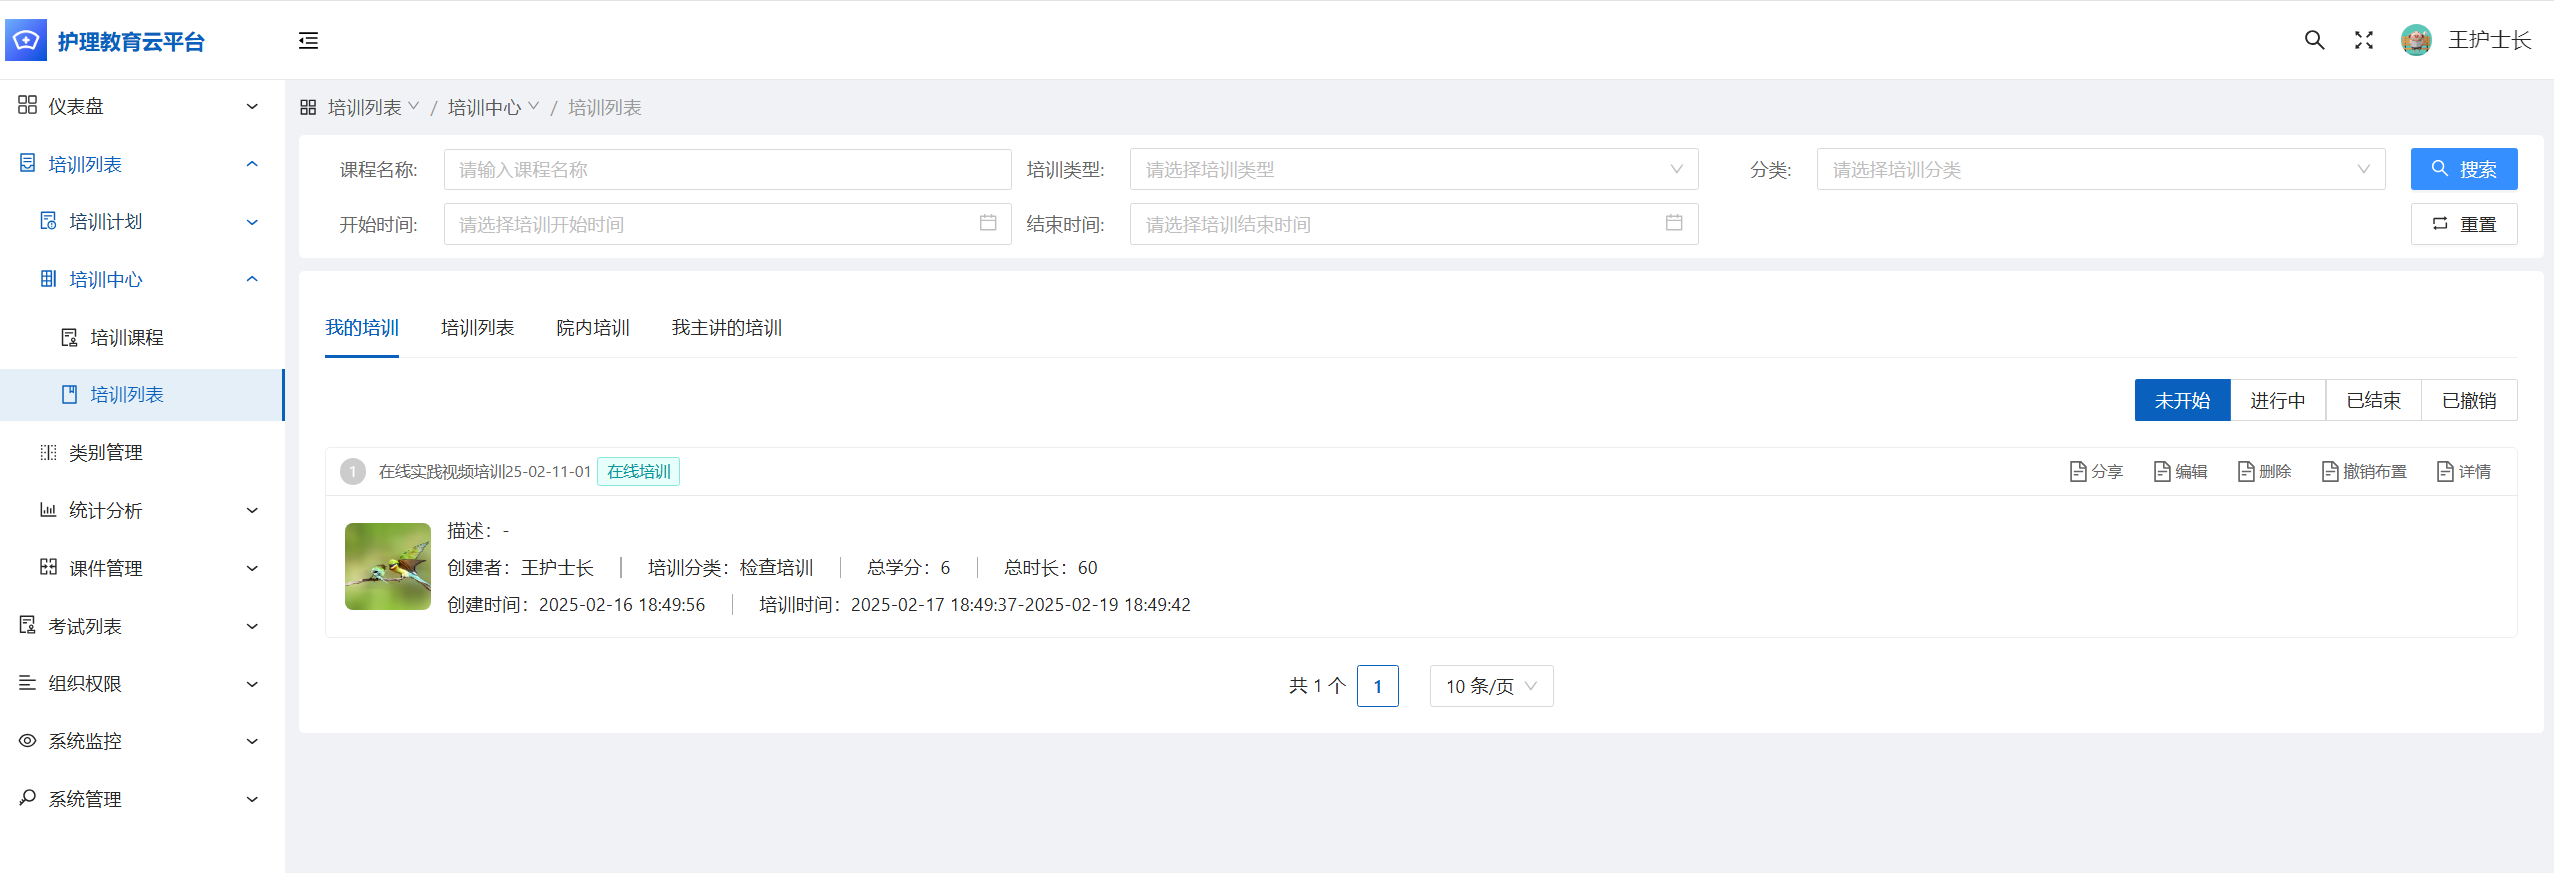Open the 分类 training category dropdown
The width and height of the screenshot is (2554, 873).
click(x=2100, y=170)
